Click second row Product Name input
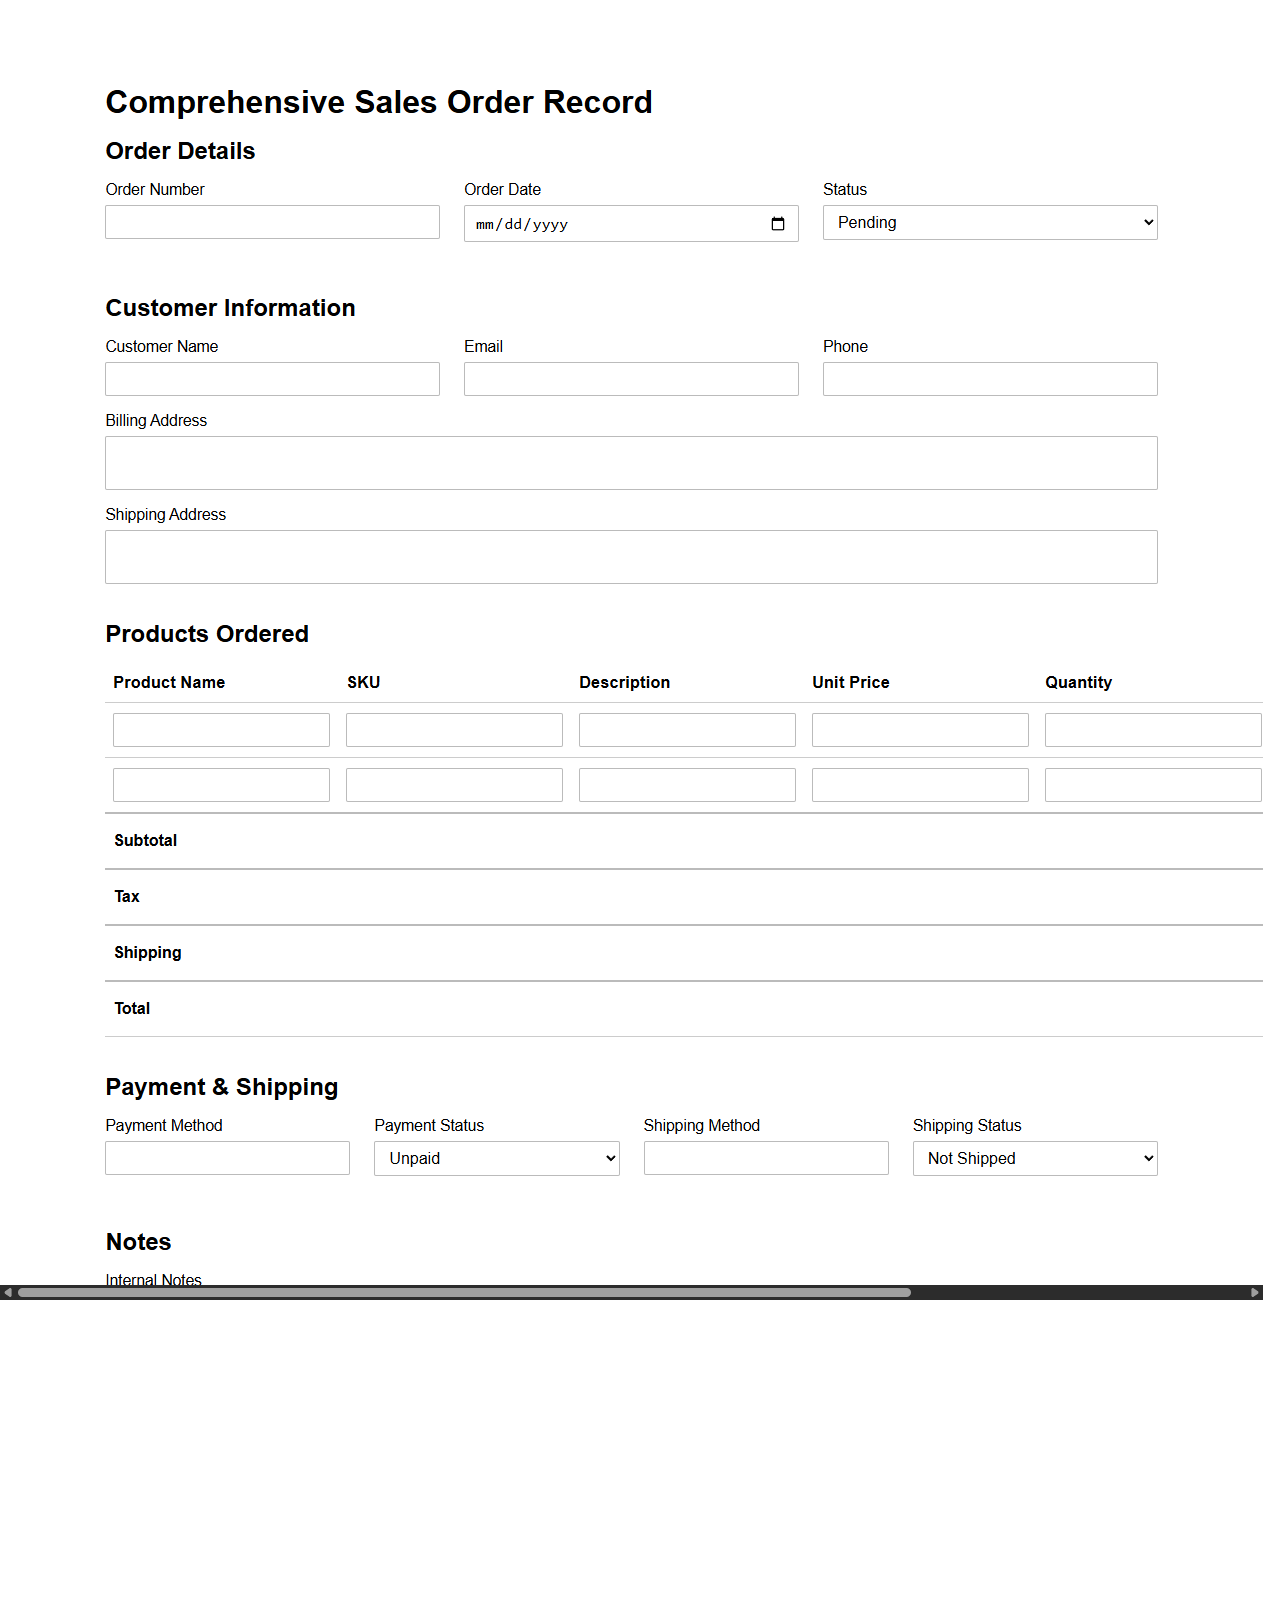The height and width of the screenshot is (1602, 1263). (x=221, y=785)
